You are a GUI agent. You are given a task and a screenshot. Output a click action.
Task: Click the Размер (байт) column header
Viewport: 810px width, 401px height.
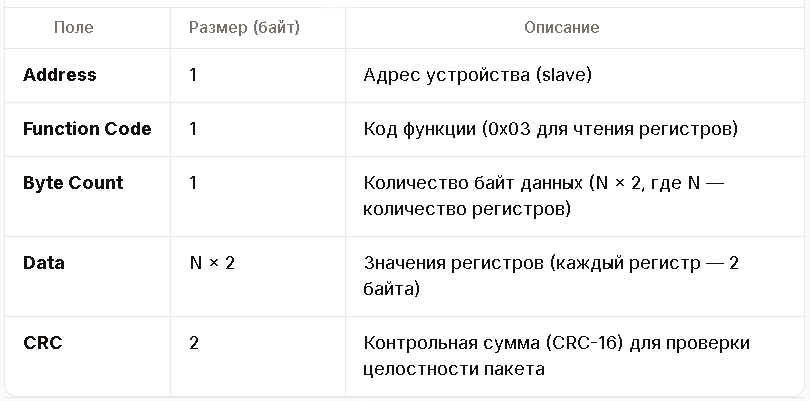[x=244, y=27]
